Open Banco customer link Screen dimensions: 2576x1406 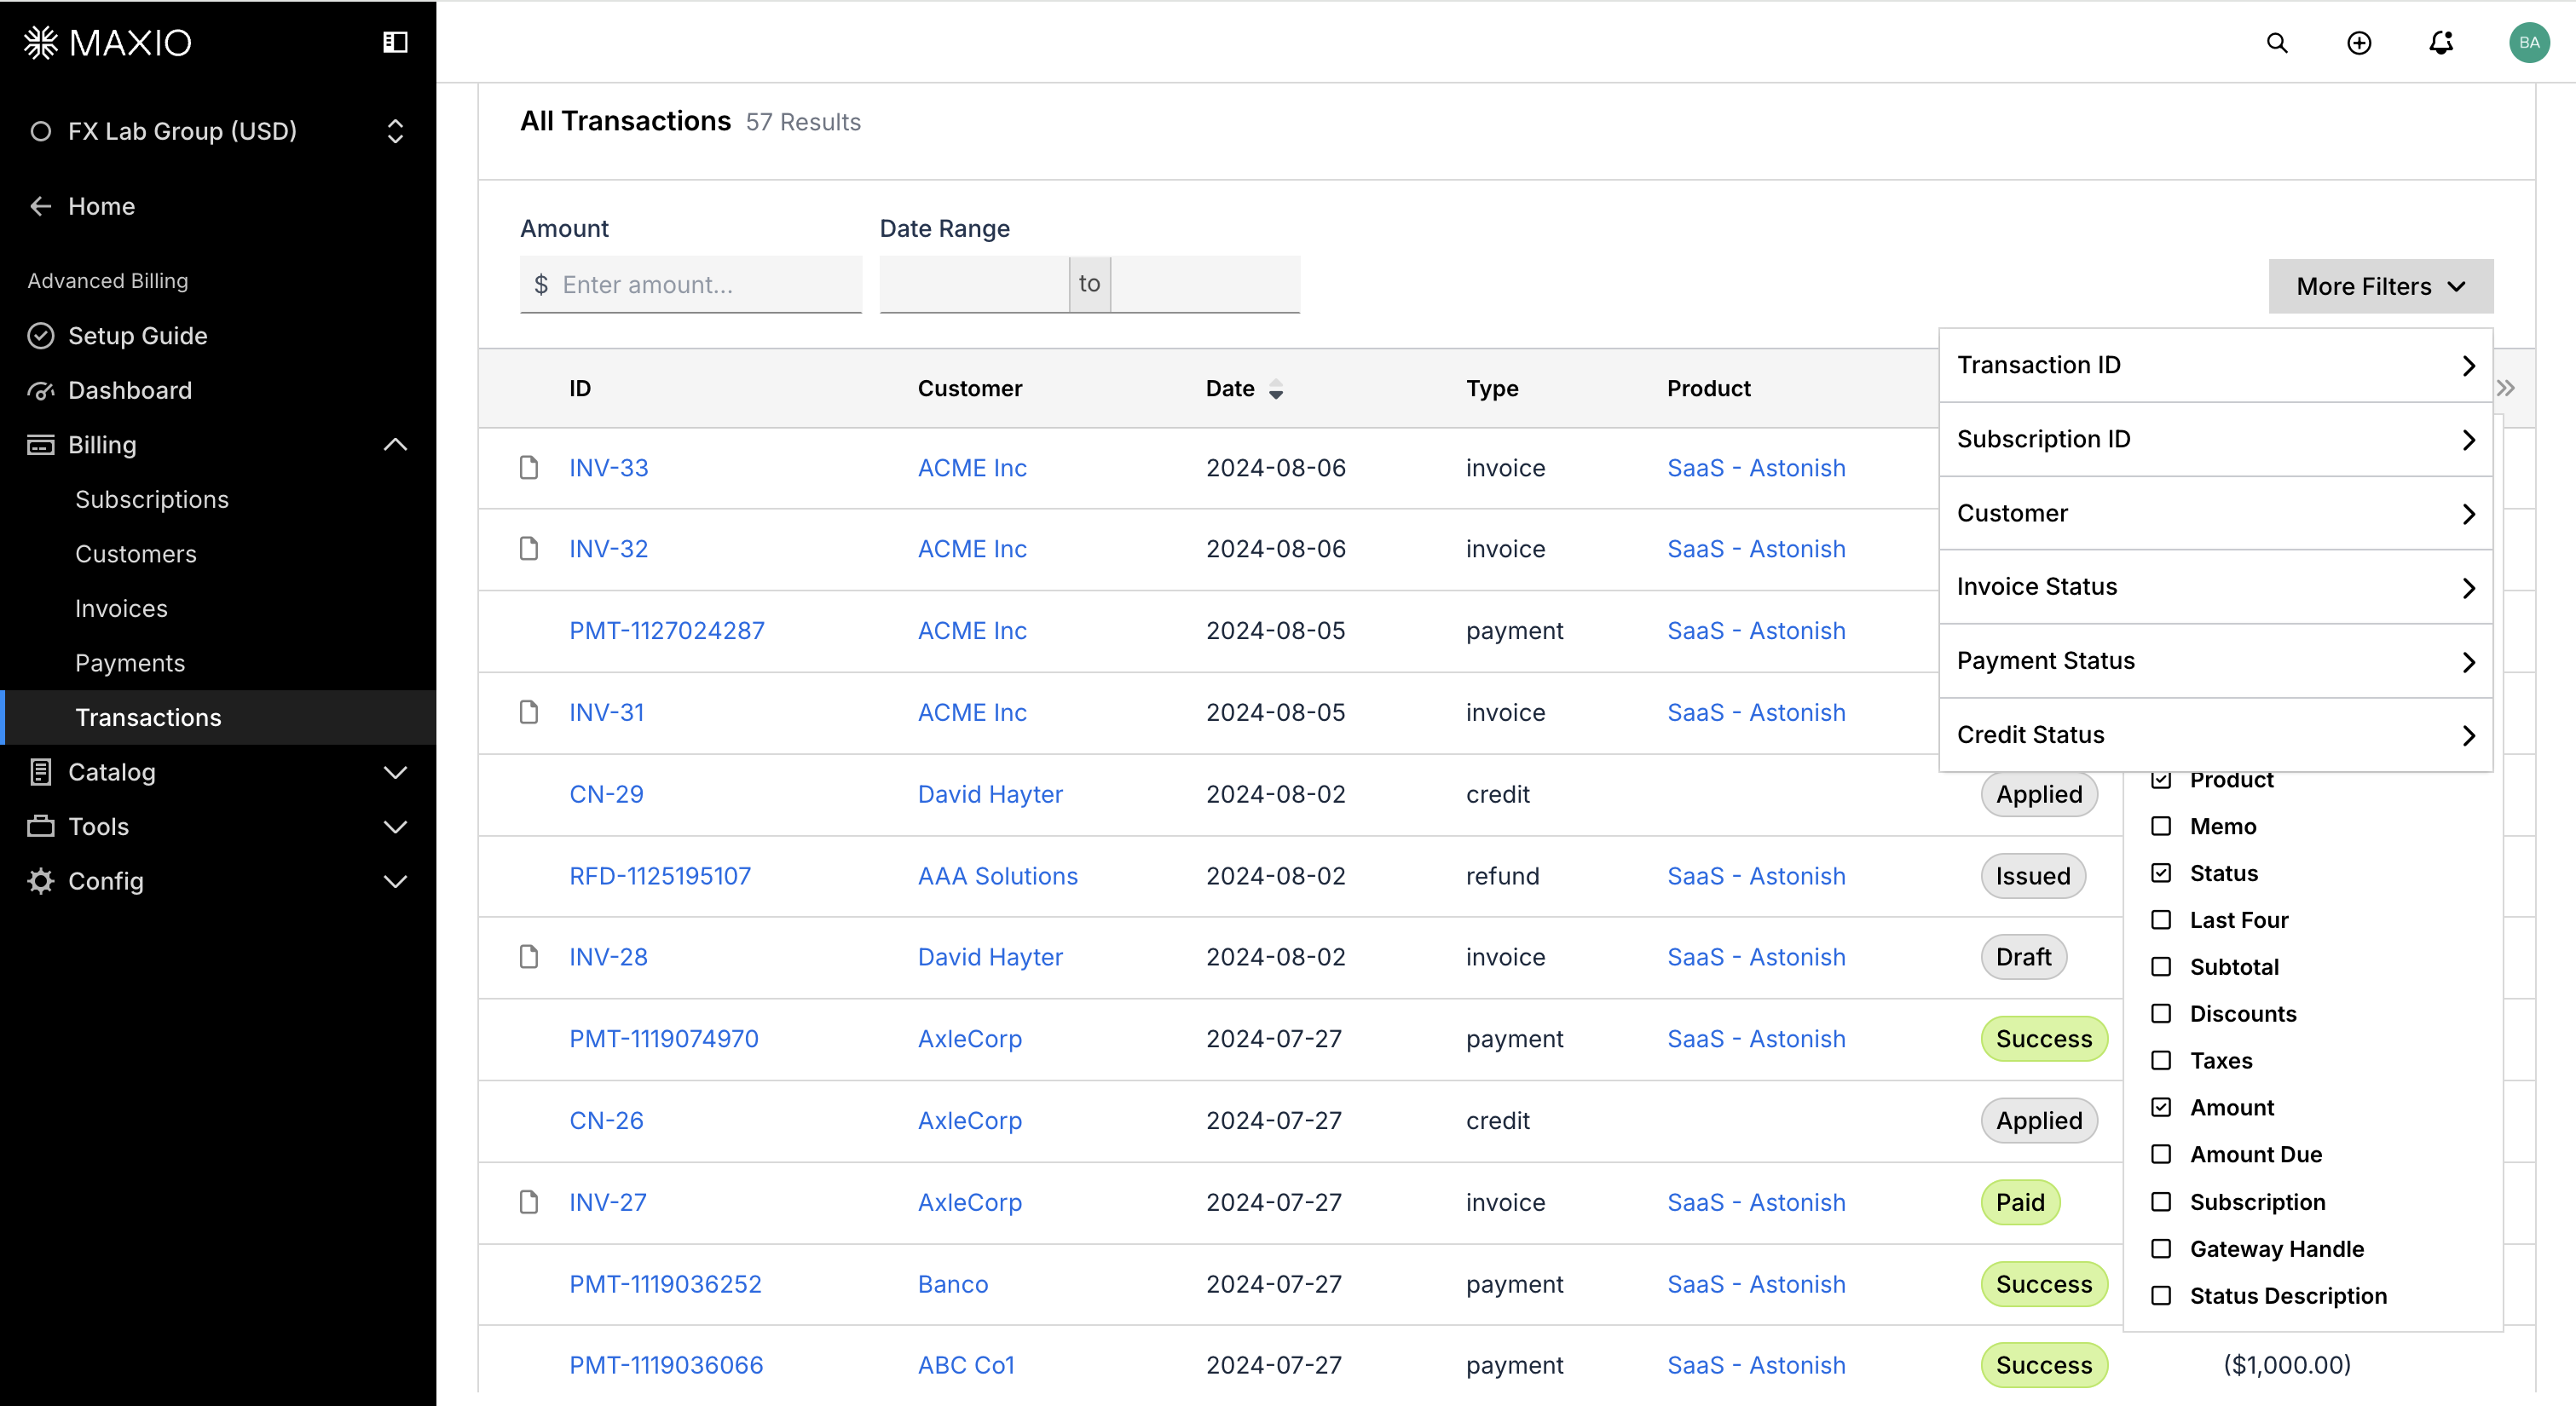coord(952,1283)
